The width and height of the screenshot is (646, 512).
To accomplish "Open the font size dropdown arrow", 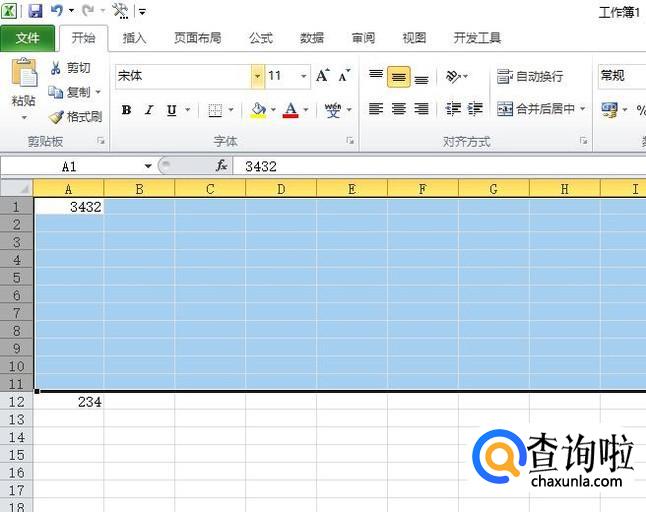I will tap(304, 76).
